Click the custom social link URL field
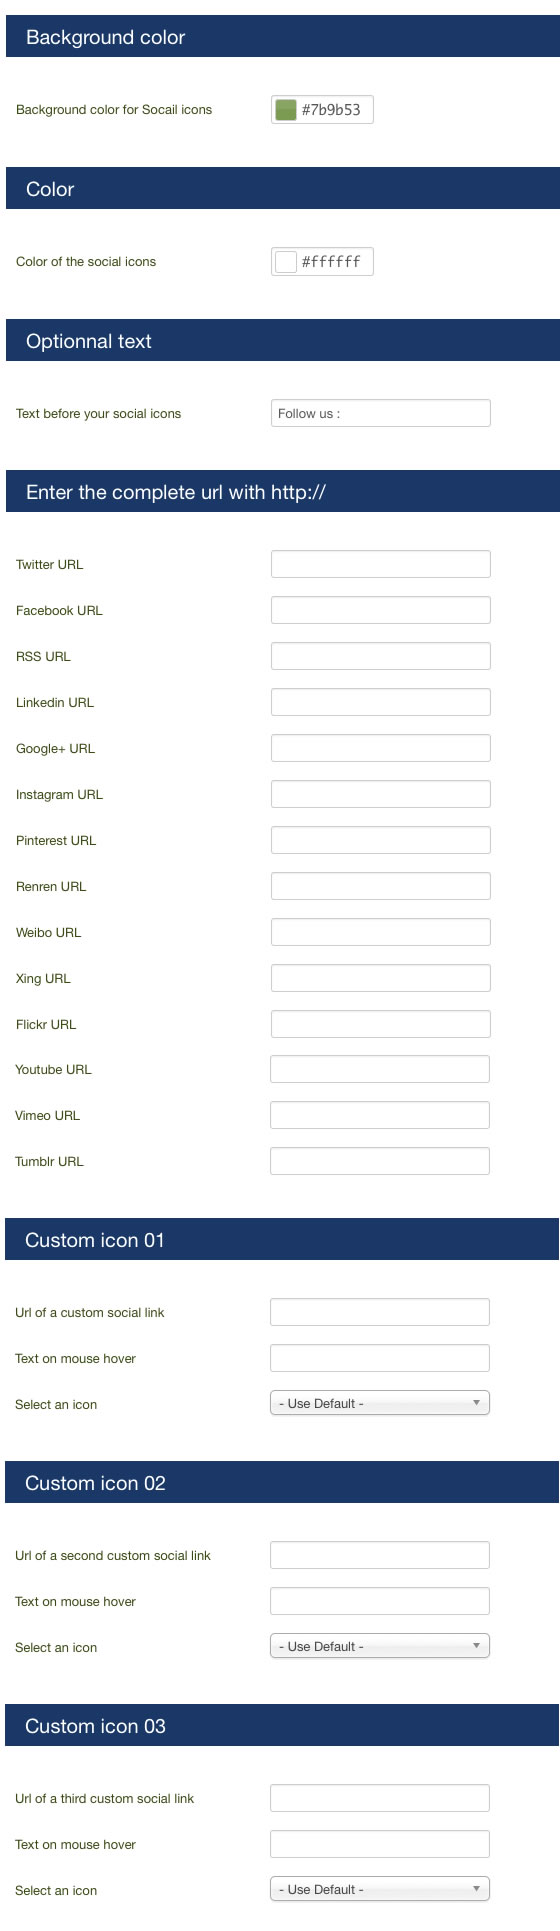The width and height of the screenshot is (560, 1931). coord(380,1312)
